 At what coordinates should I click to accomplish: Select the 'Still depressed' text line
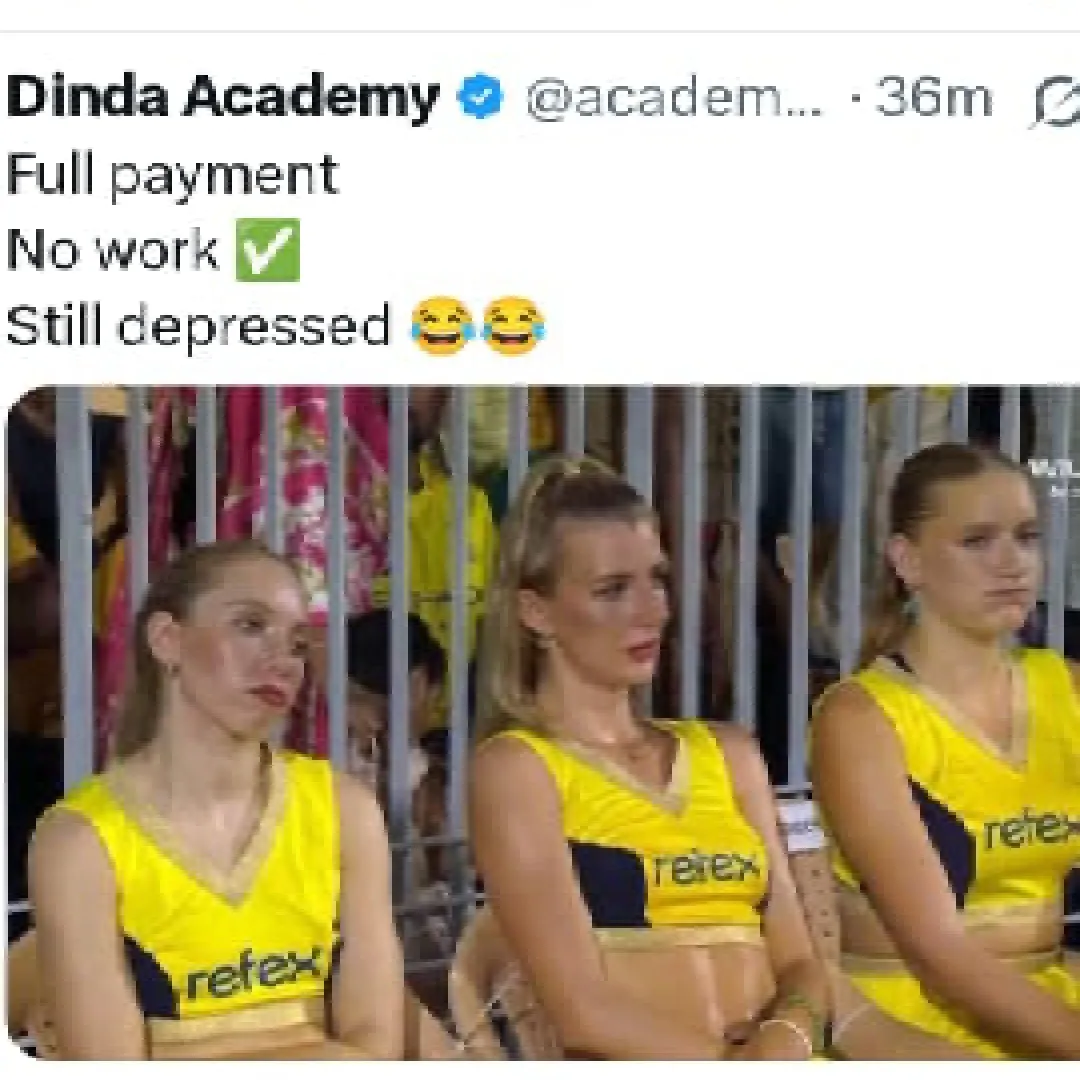tap(198, 326)
